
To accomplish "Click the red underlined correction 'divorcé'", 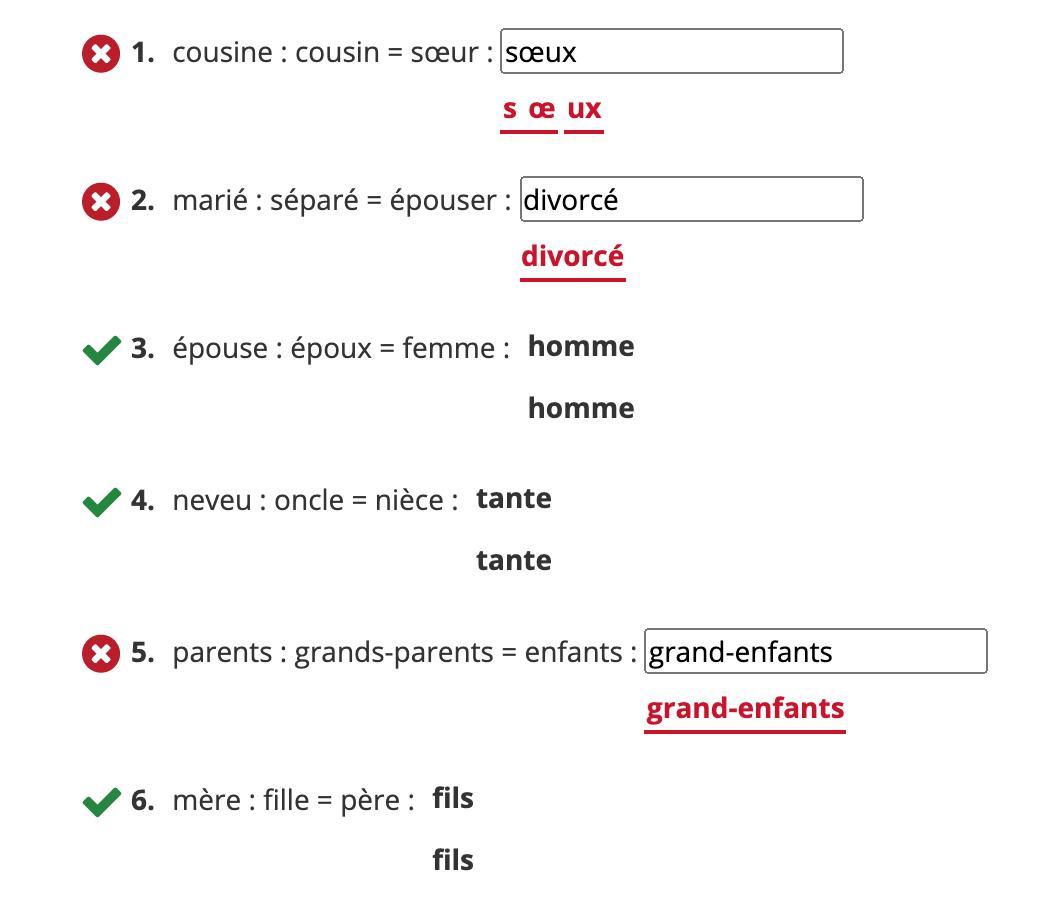I will (x=573, y=257).
